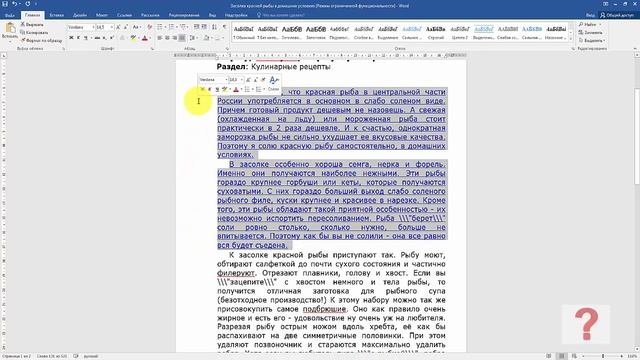Apply the Строгий style from gallery
Image resolution: width=640 pixels, height=360 pixels.
(x=436, y=33)
